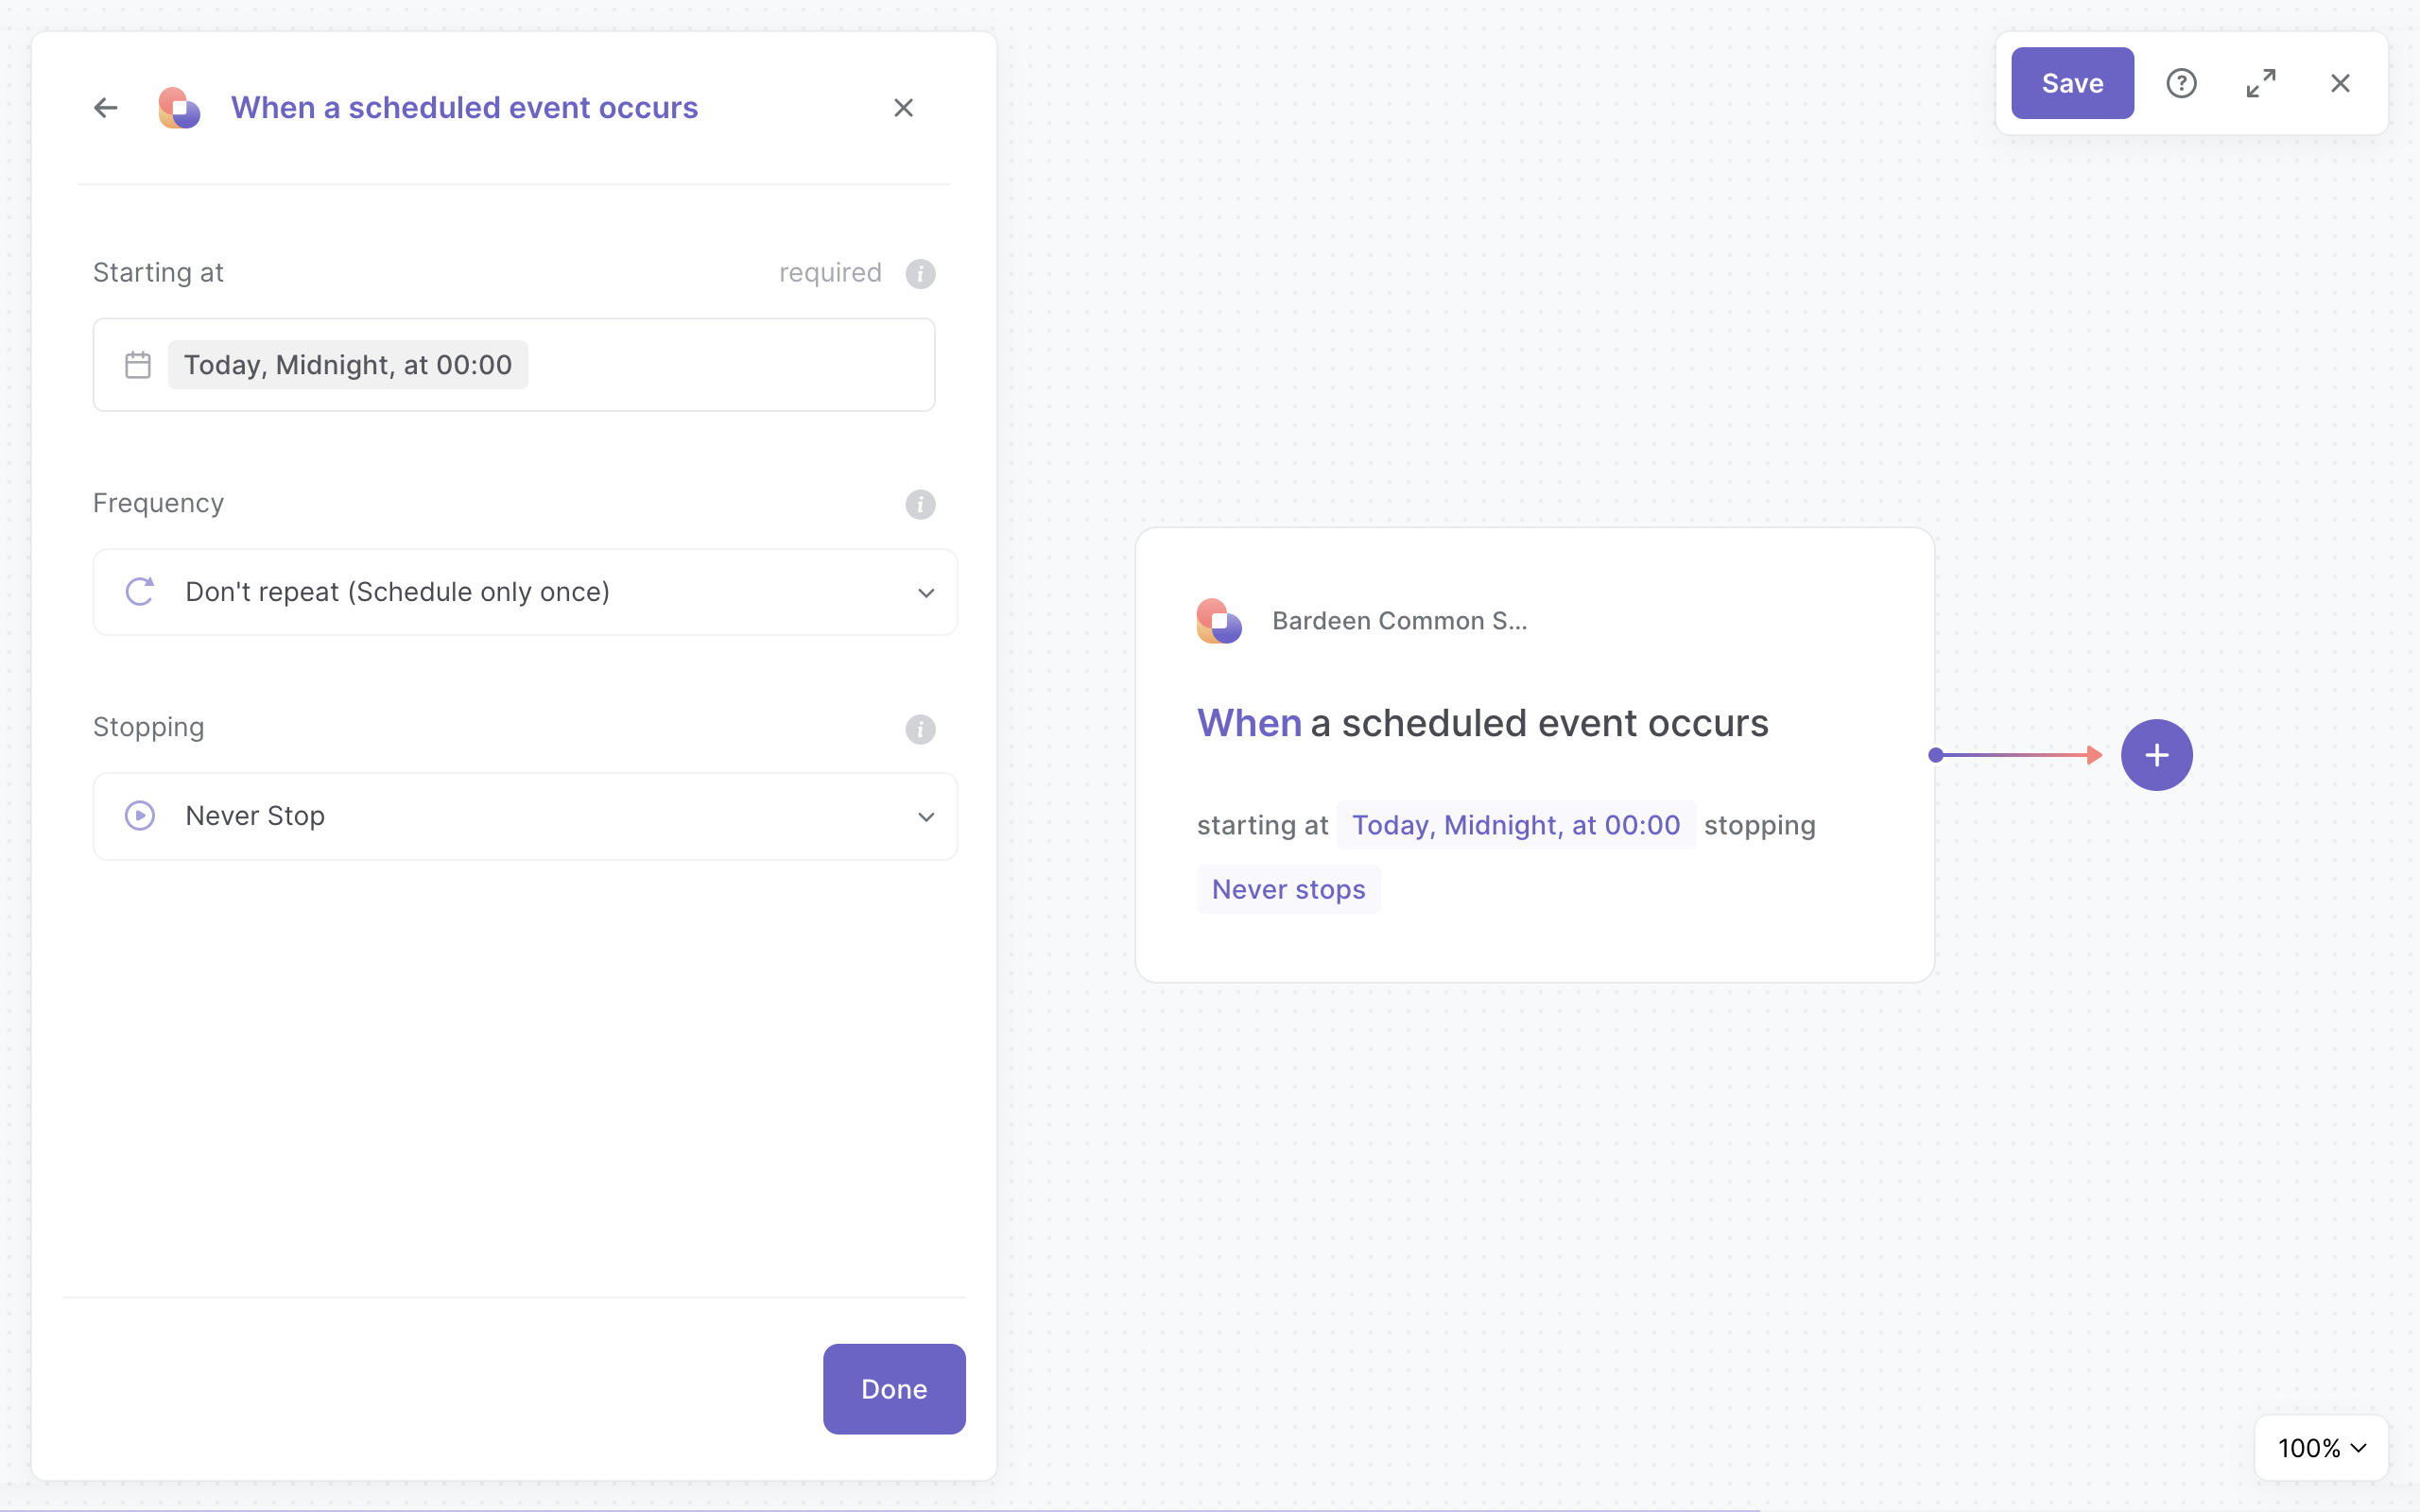2420x1512 pixels.
Task: Click the Today, Midnight tag on card
Action: click(x=1515, y=825)
